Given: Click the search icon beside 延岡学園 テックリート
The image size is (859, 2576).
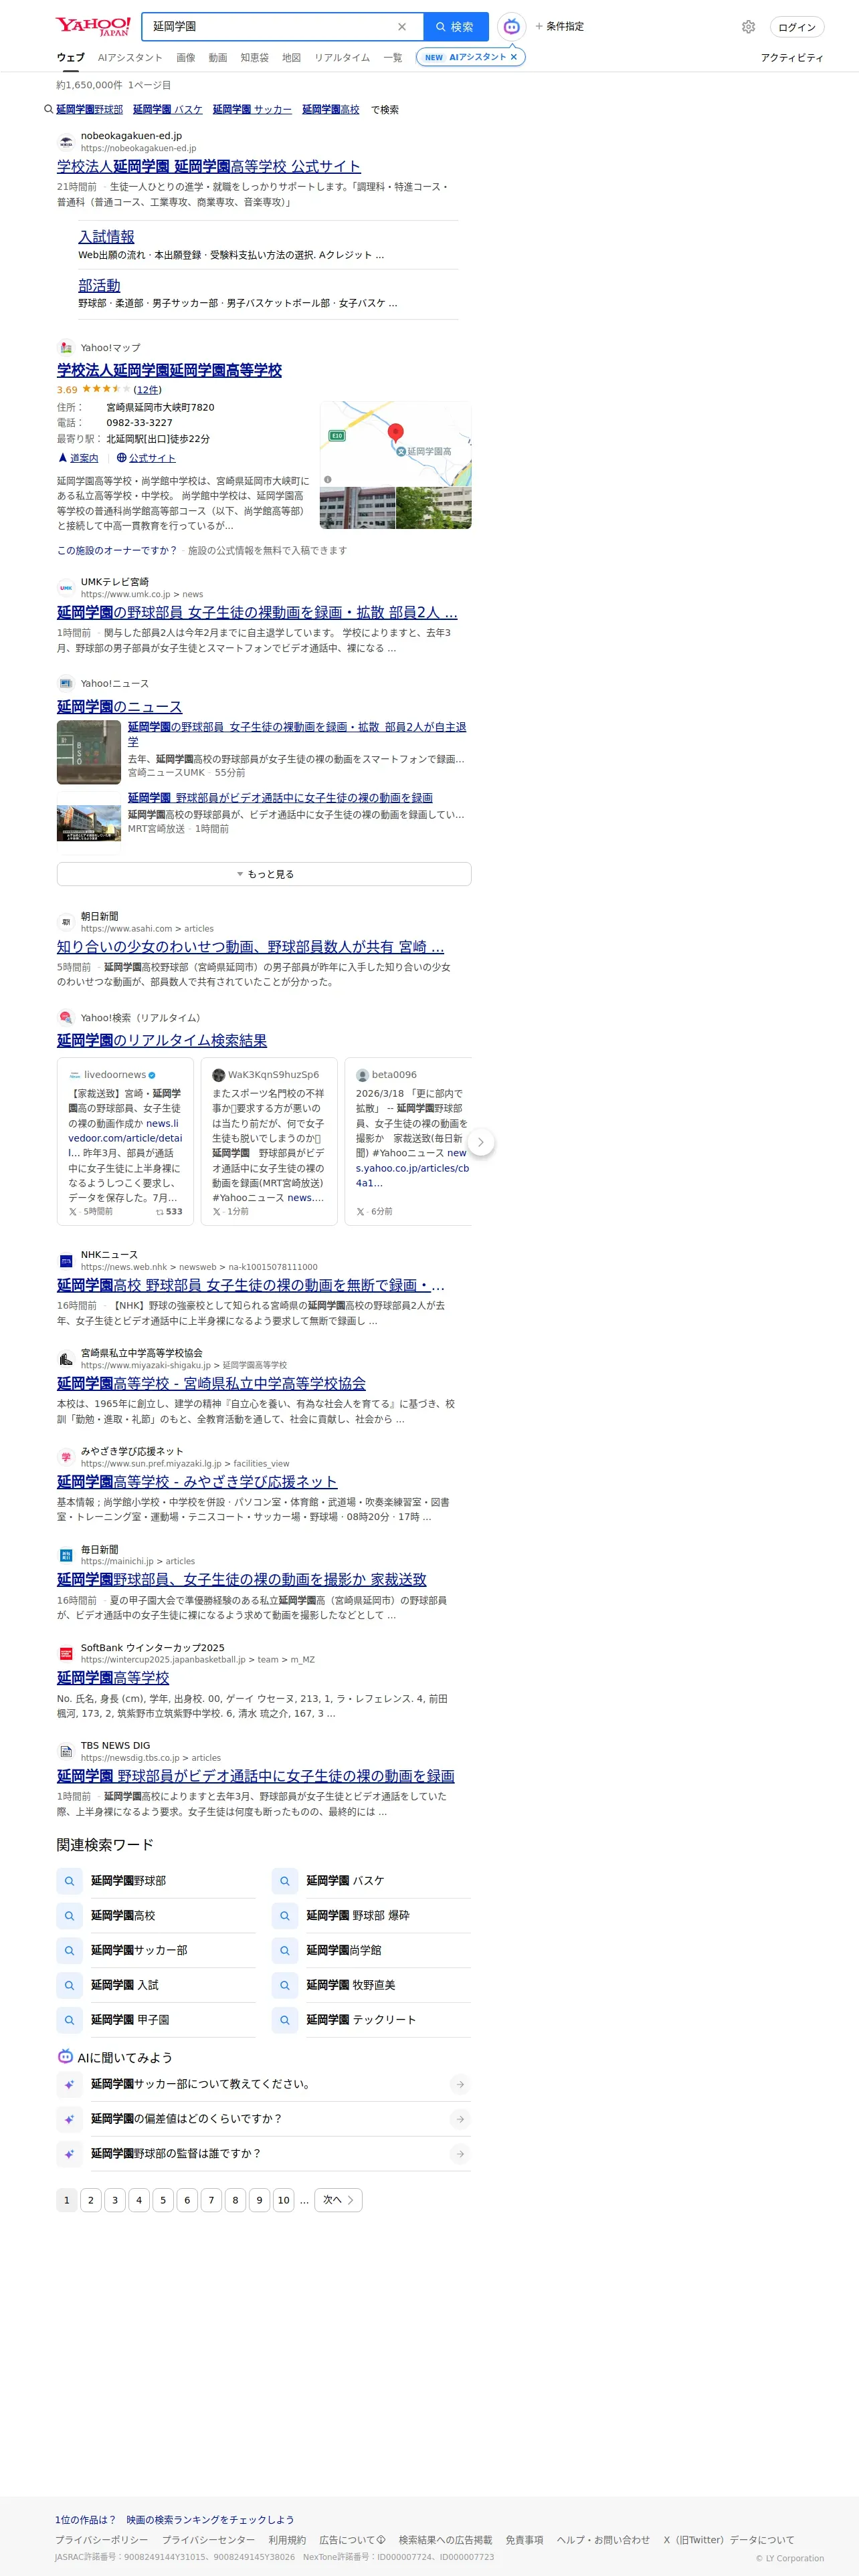Looking at the screenshot, I should 284,2021.
